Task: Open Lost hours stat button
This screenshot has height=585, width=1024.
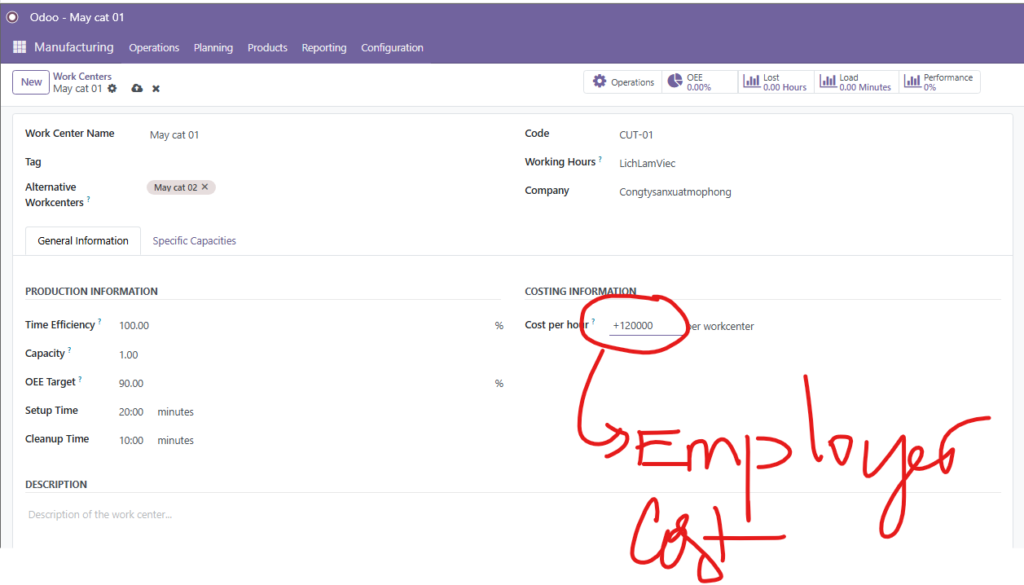Action: point(775,82)
